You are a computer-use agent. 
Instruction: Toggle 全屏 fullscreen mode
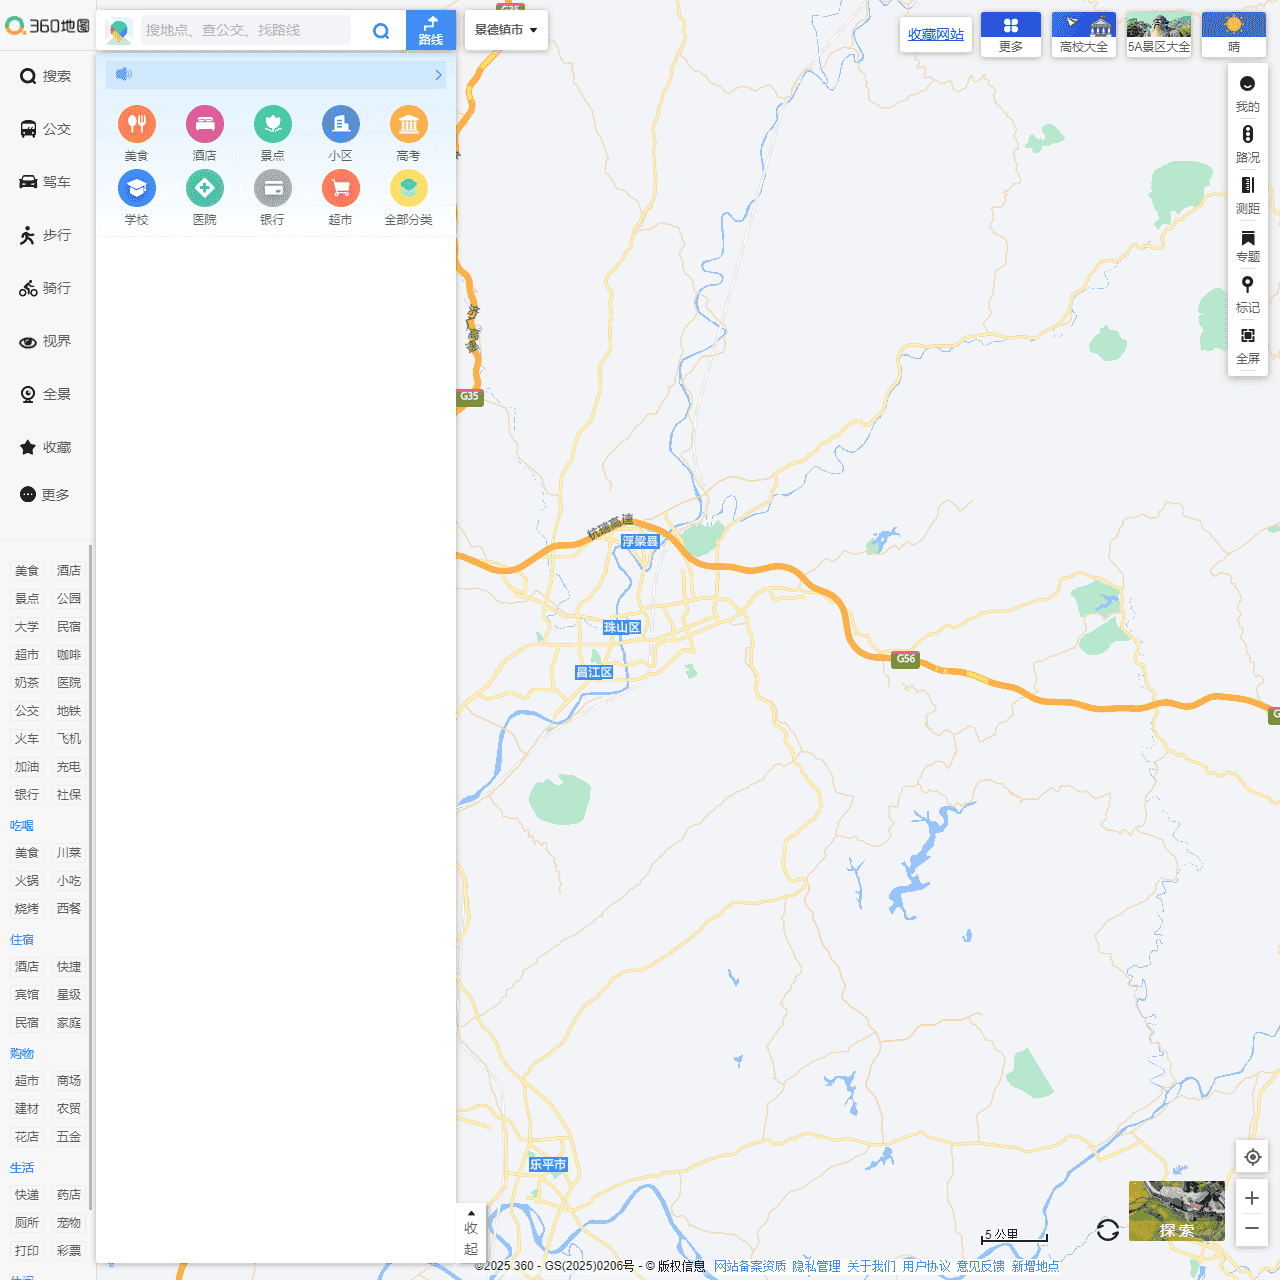(1247, 344)
